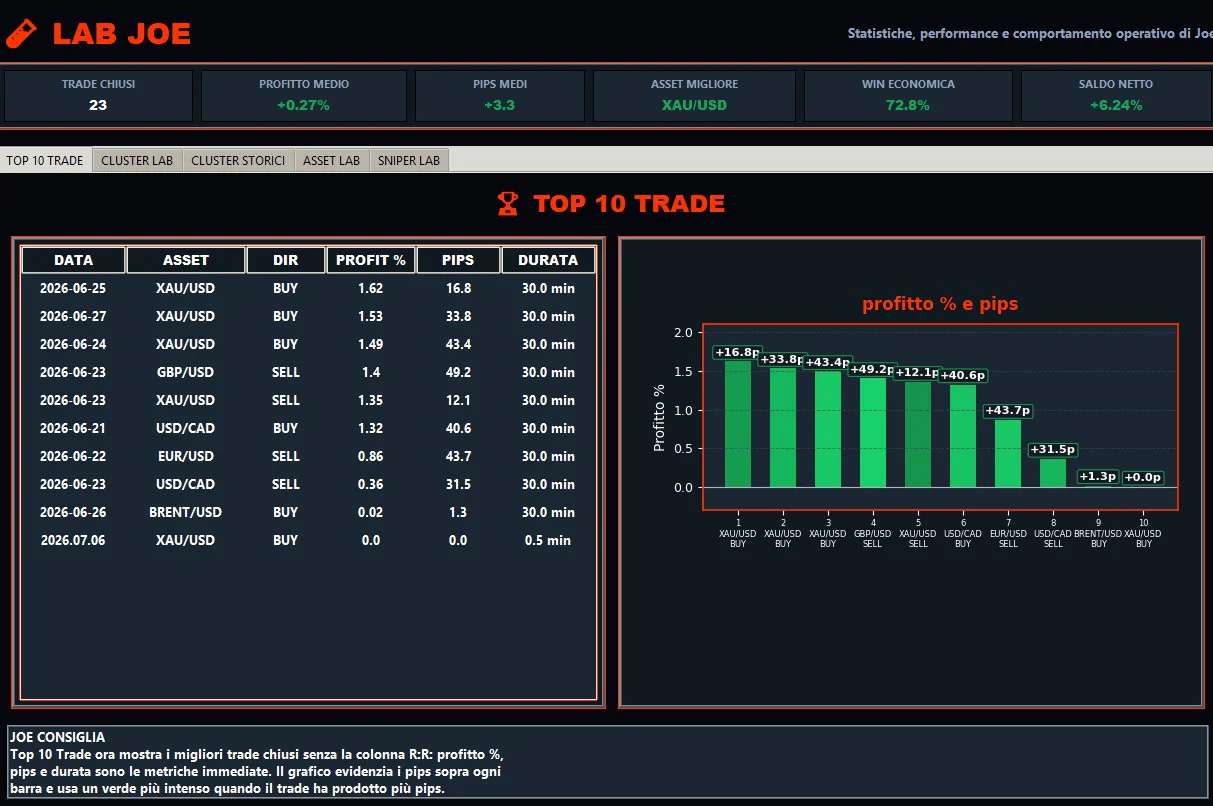Click the DURATA column header
Screen dimensions: 1213x806
tap(548, 260)
